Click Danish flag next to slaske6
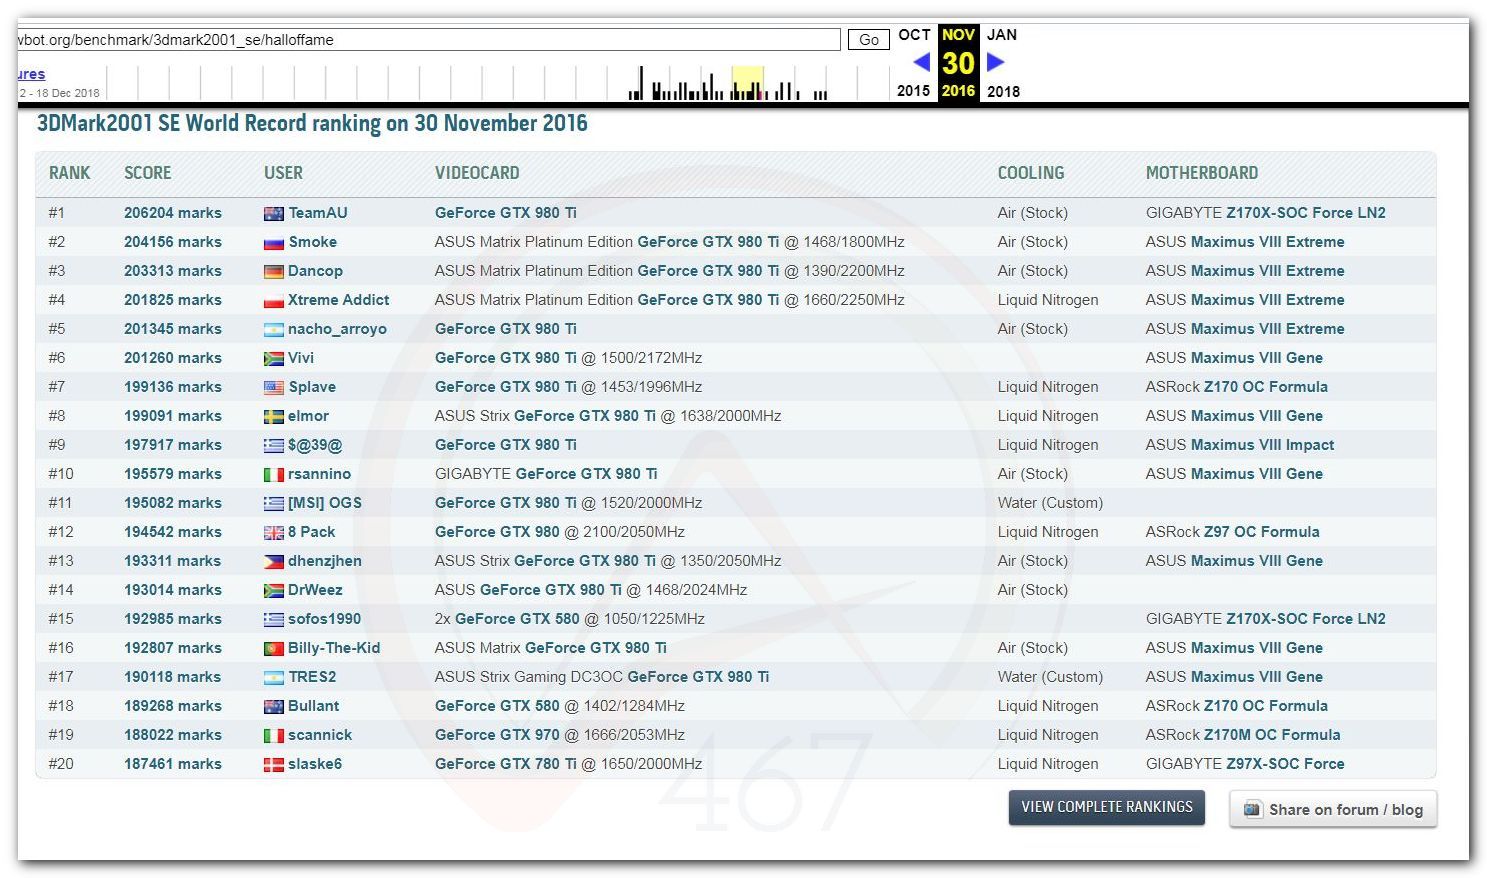Image resolution: width=1487 pixels, height=878 pixels. [273, 764]
